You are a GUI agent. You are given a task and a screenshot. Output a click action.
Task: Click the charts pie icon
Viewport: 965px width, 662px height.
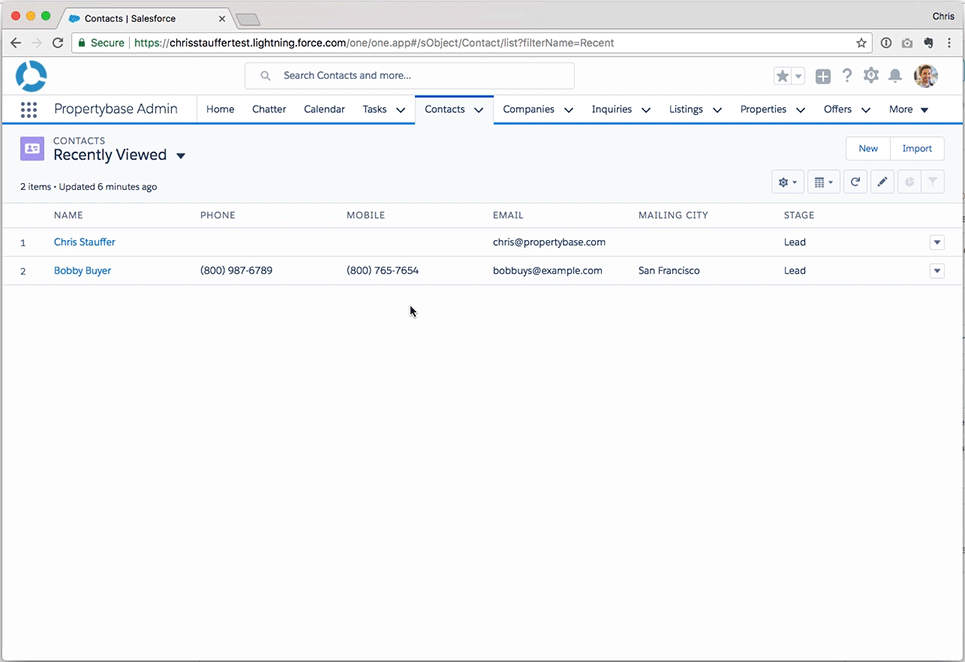pos(909,182)
